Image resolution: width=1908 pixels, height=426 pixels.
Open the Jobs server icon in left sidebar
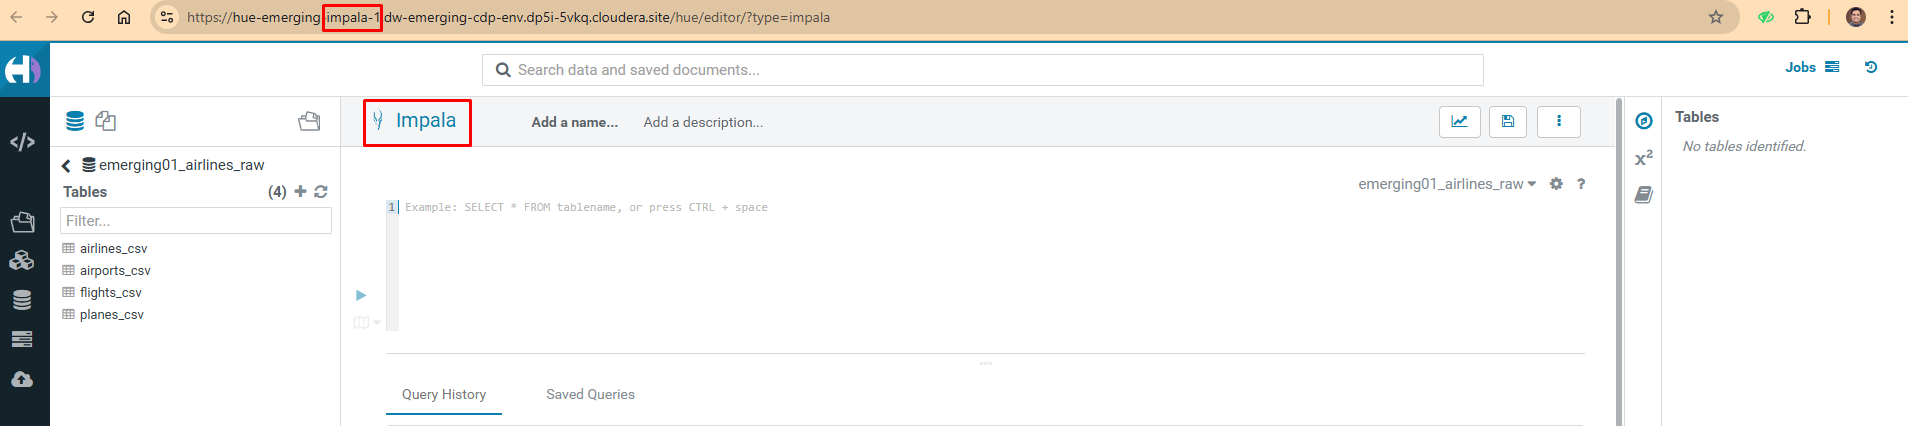(x=22, y=340)
